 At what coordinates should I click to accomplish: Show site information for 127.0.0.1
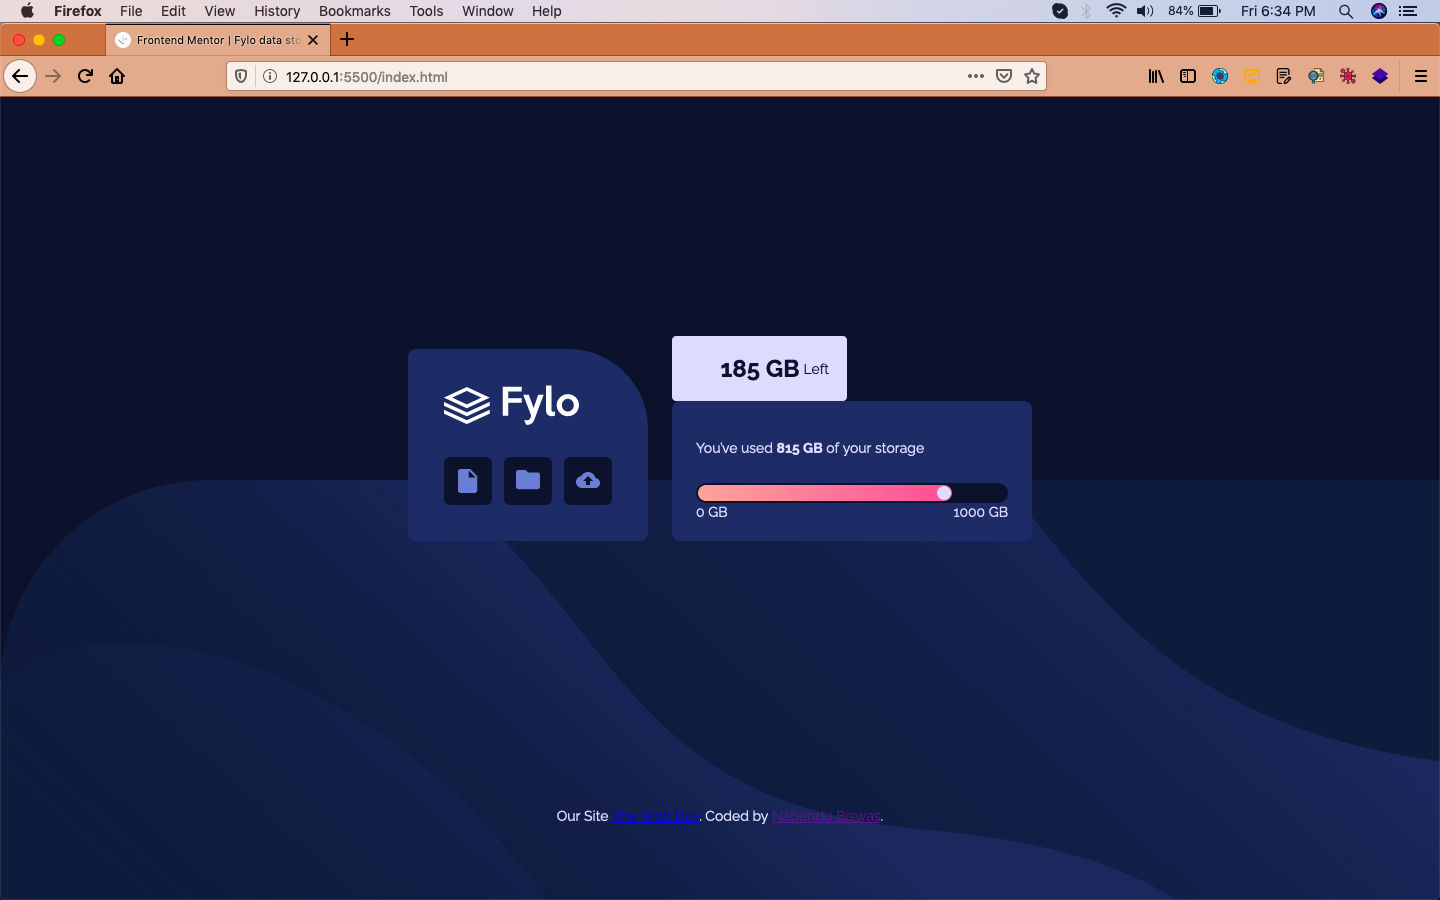[269, 76]
